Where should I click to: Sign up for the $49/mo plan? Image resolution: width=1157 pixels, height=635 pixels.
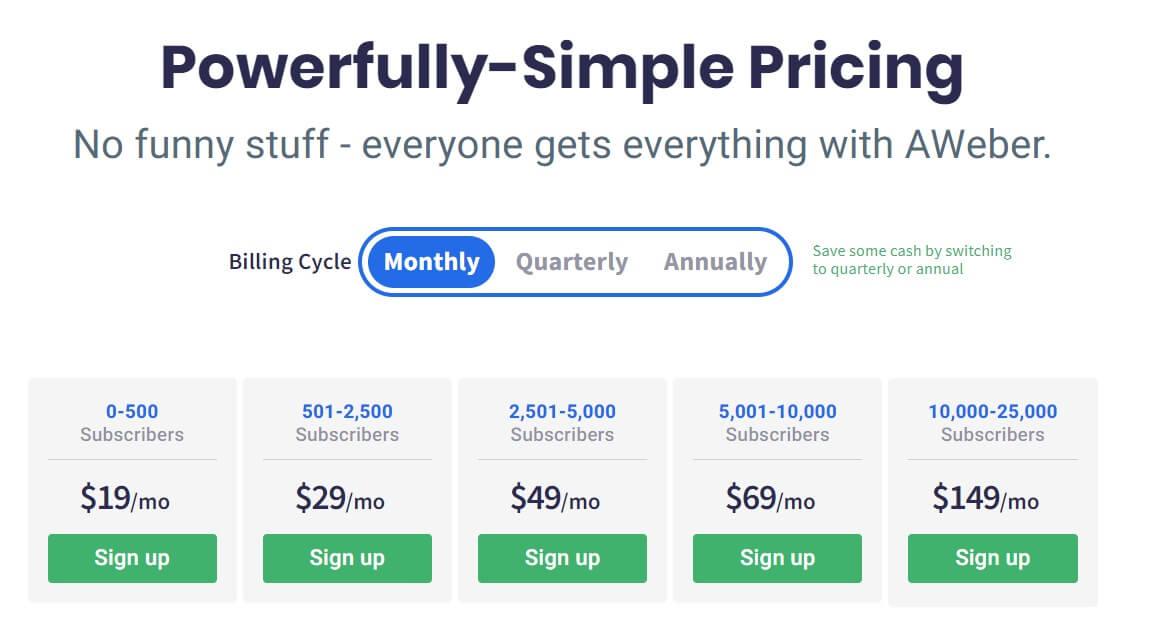(x=562, y=558)
